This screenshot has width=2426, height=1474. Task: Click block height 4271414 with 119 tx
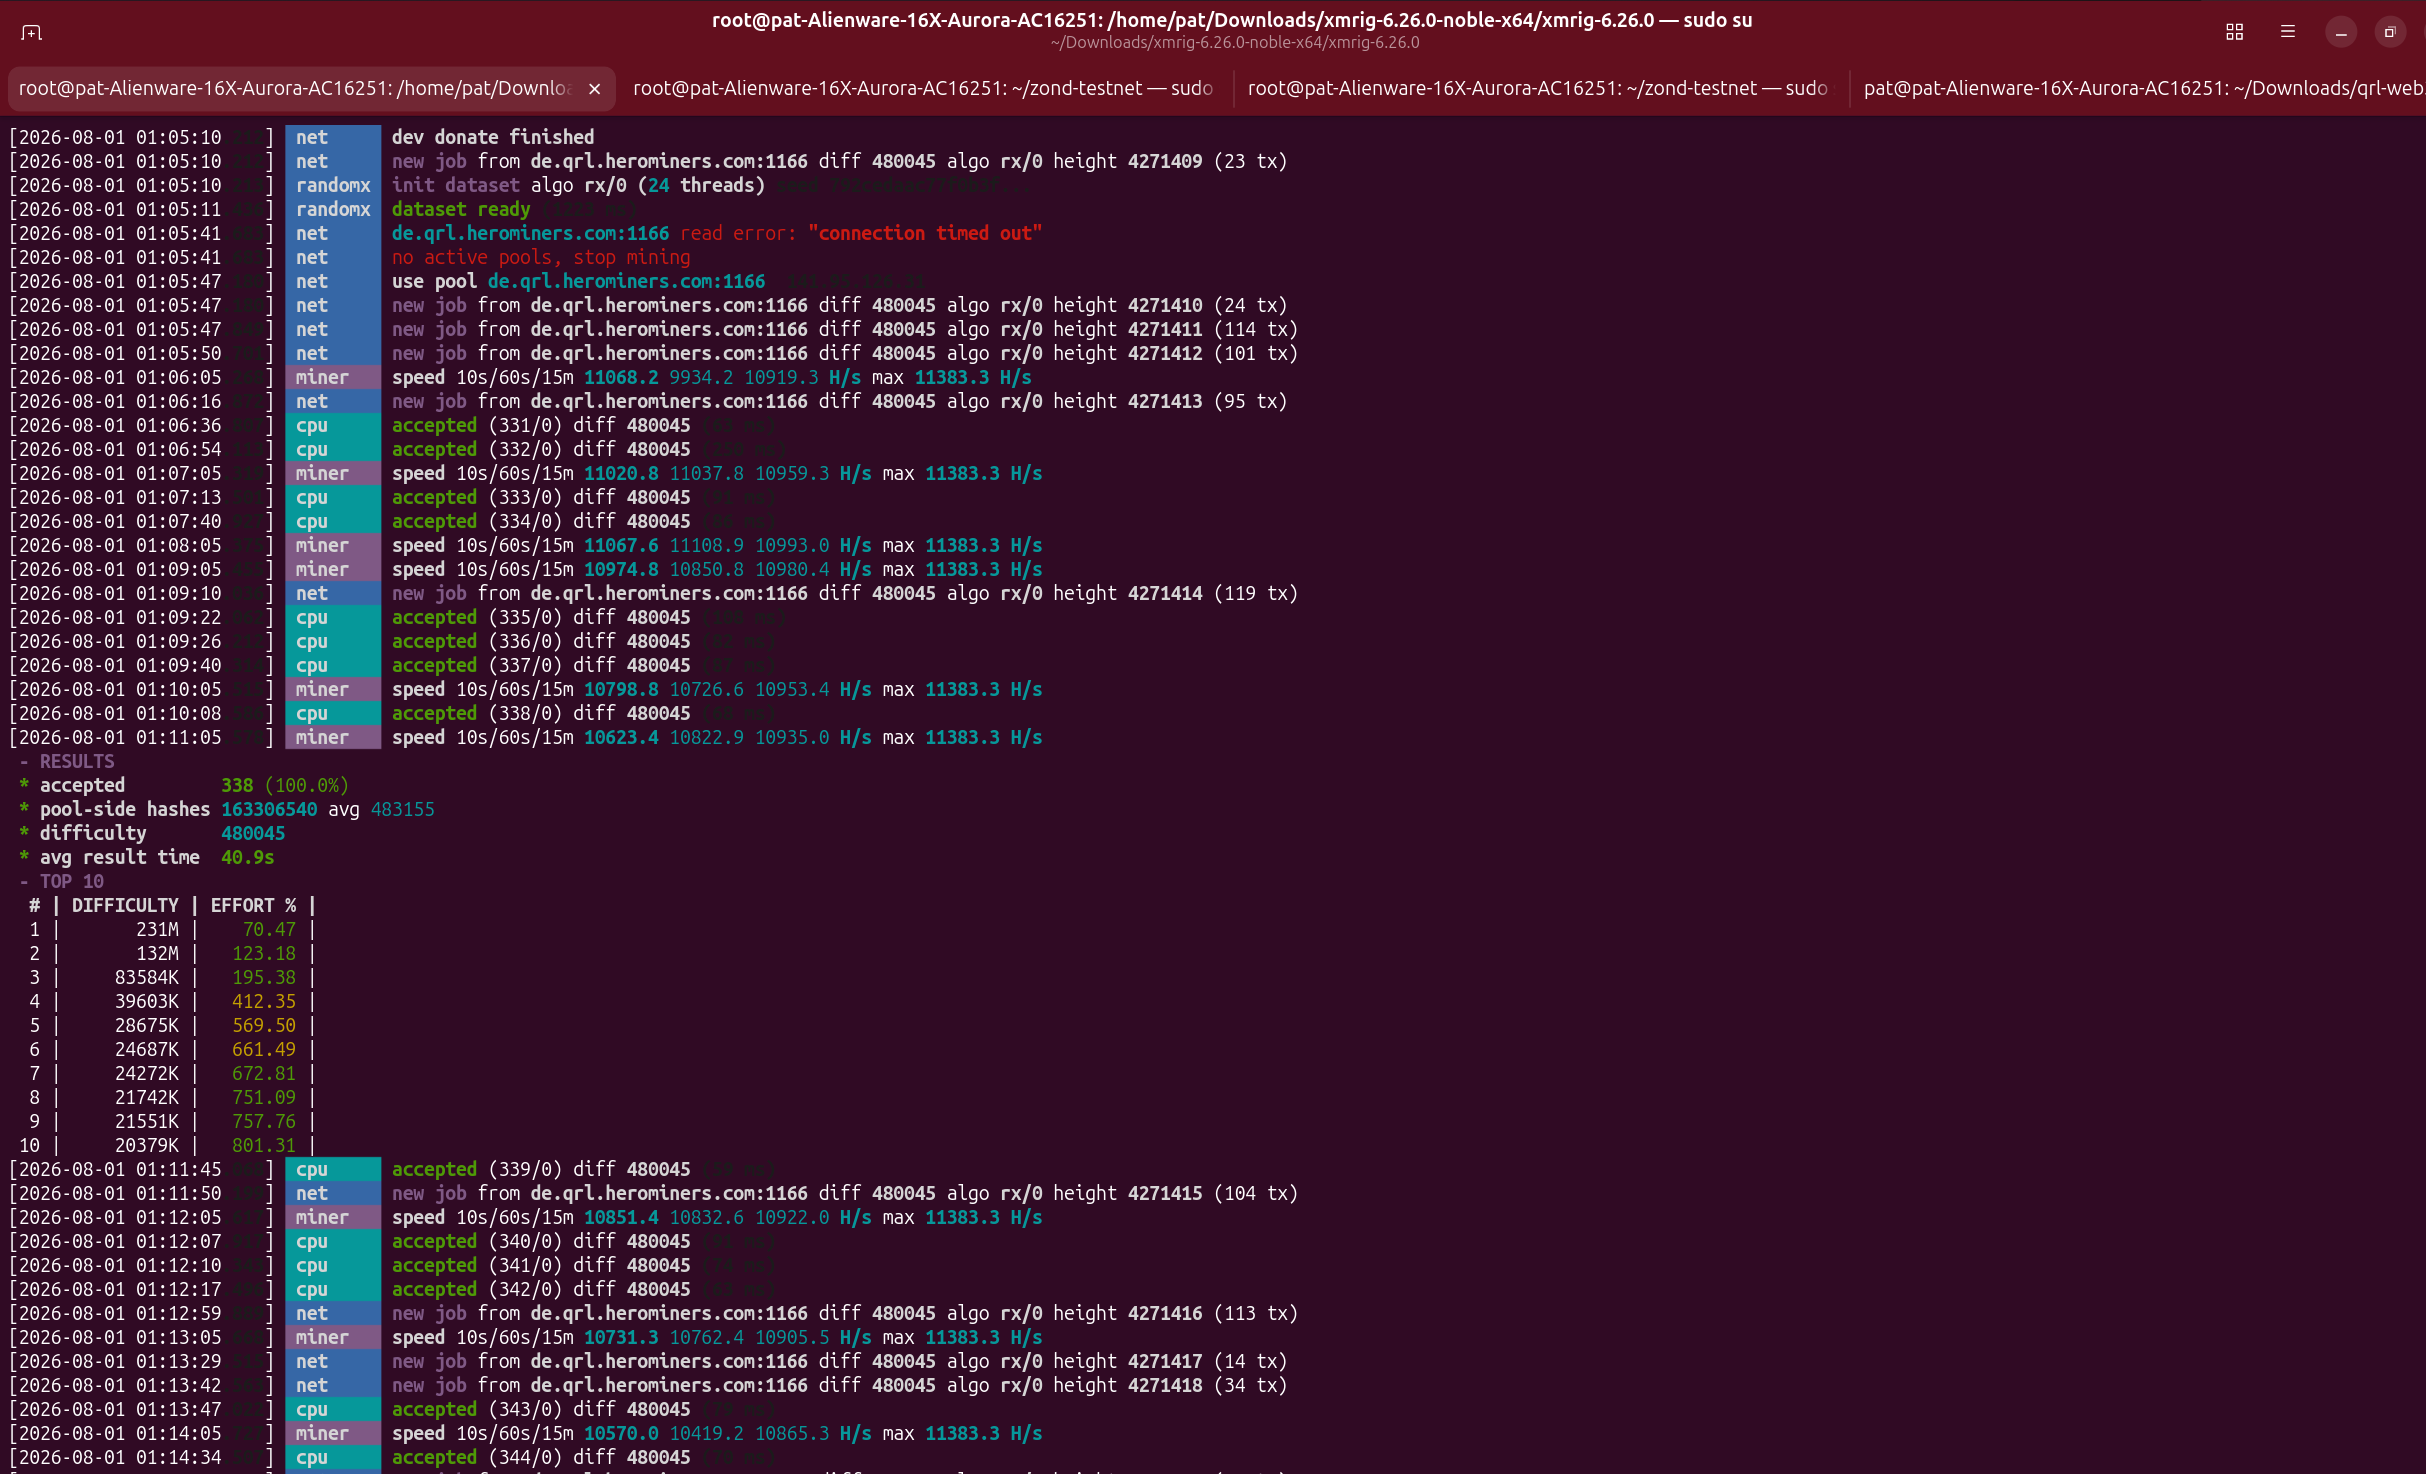tap(1165, 593)
